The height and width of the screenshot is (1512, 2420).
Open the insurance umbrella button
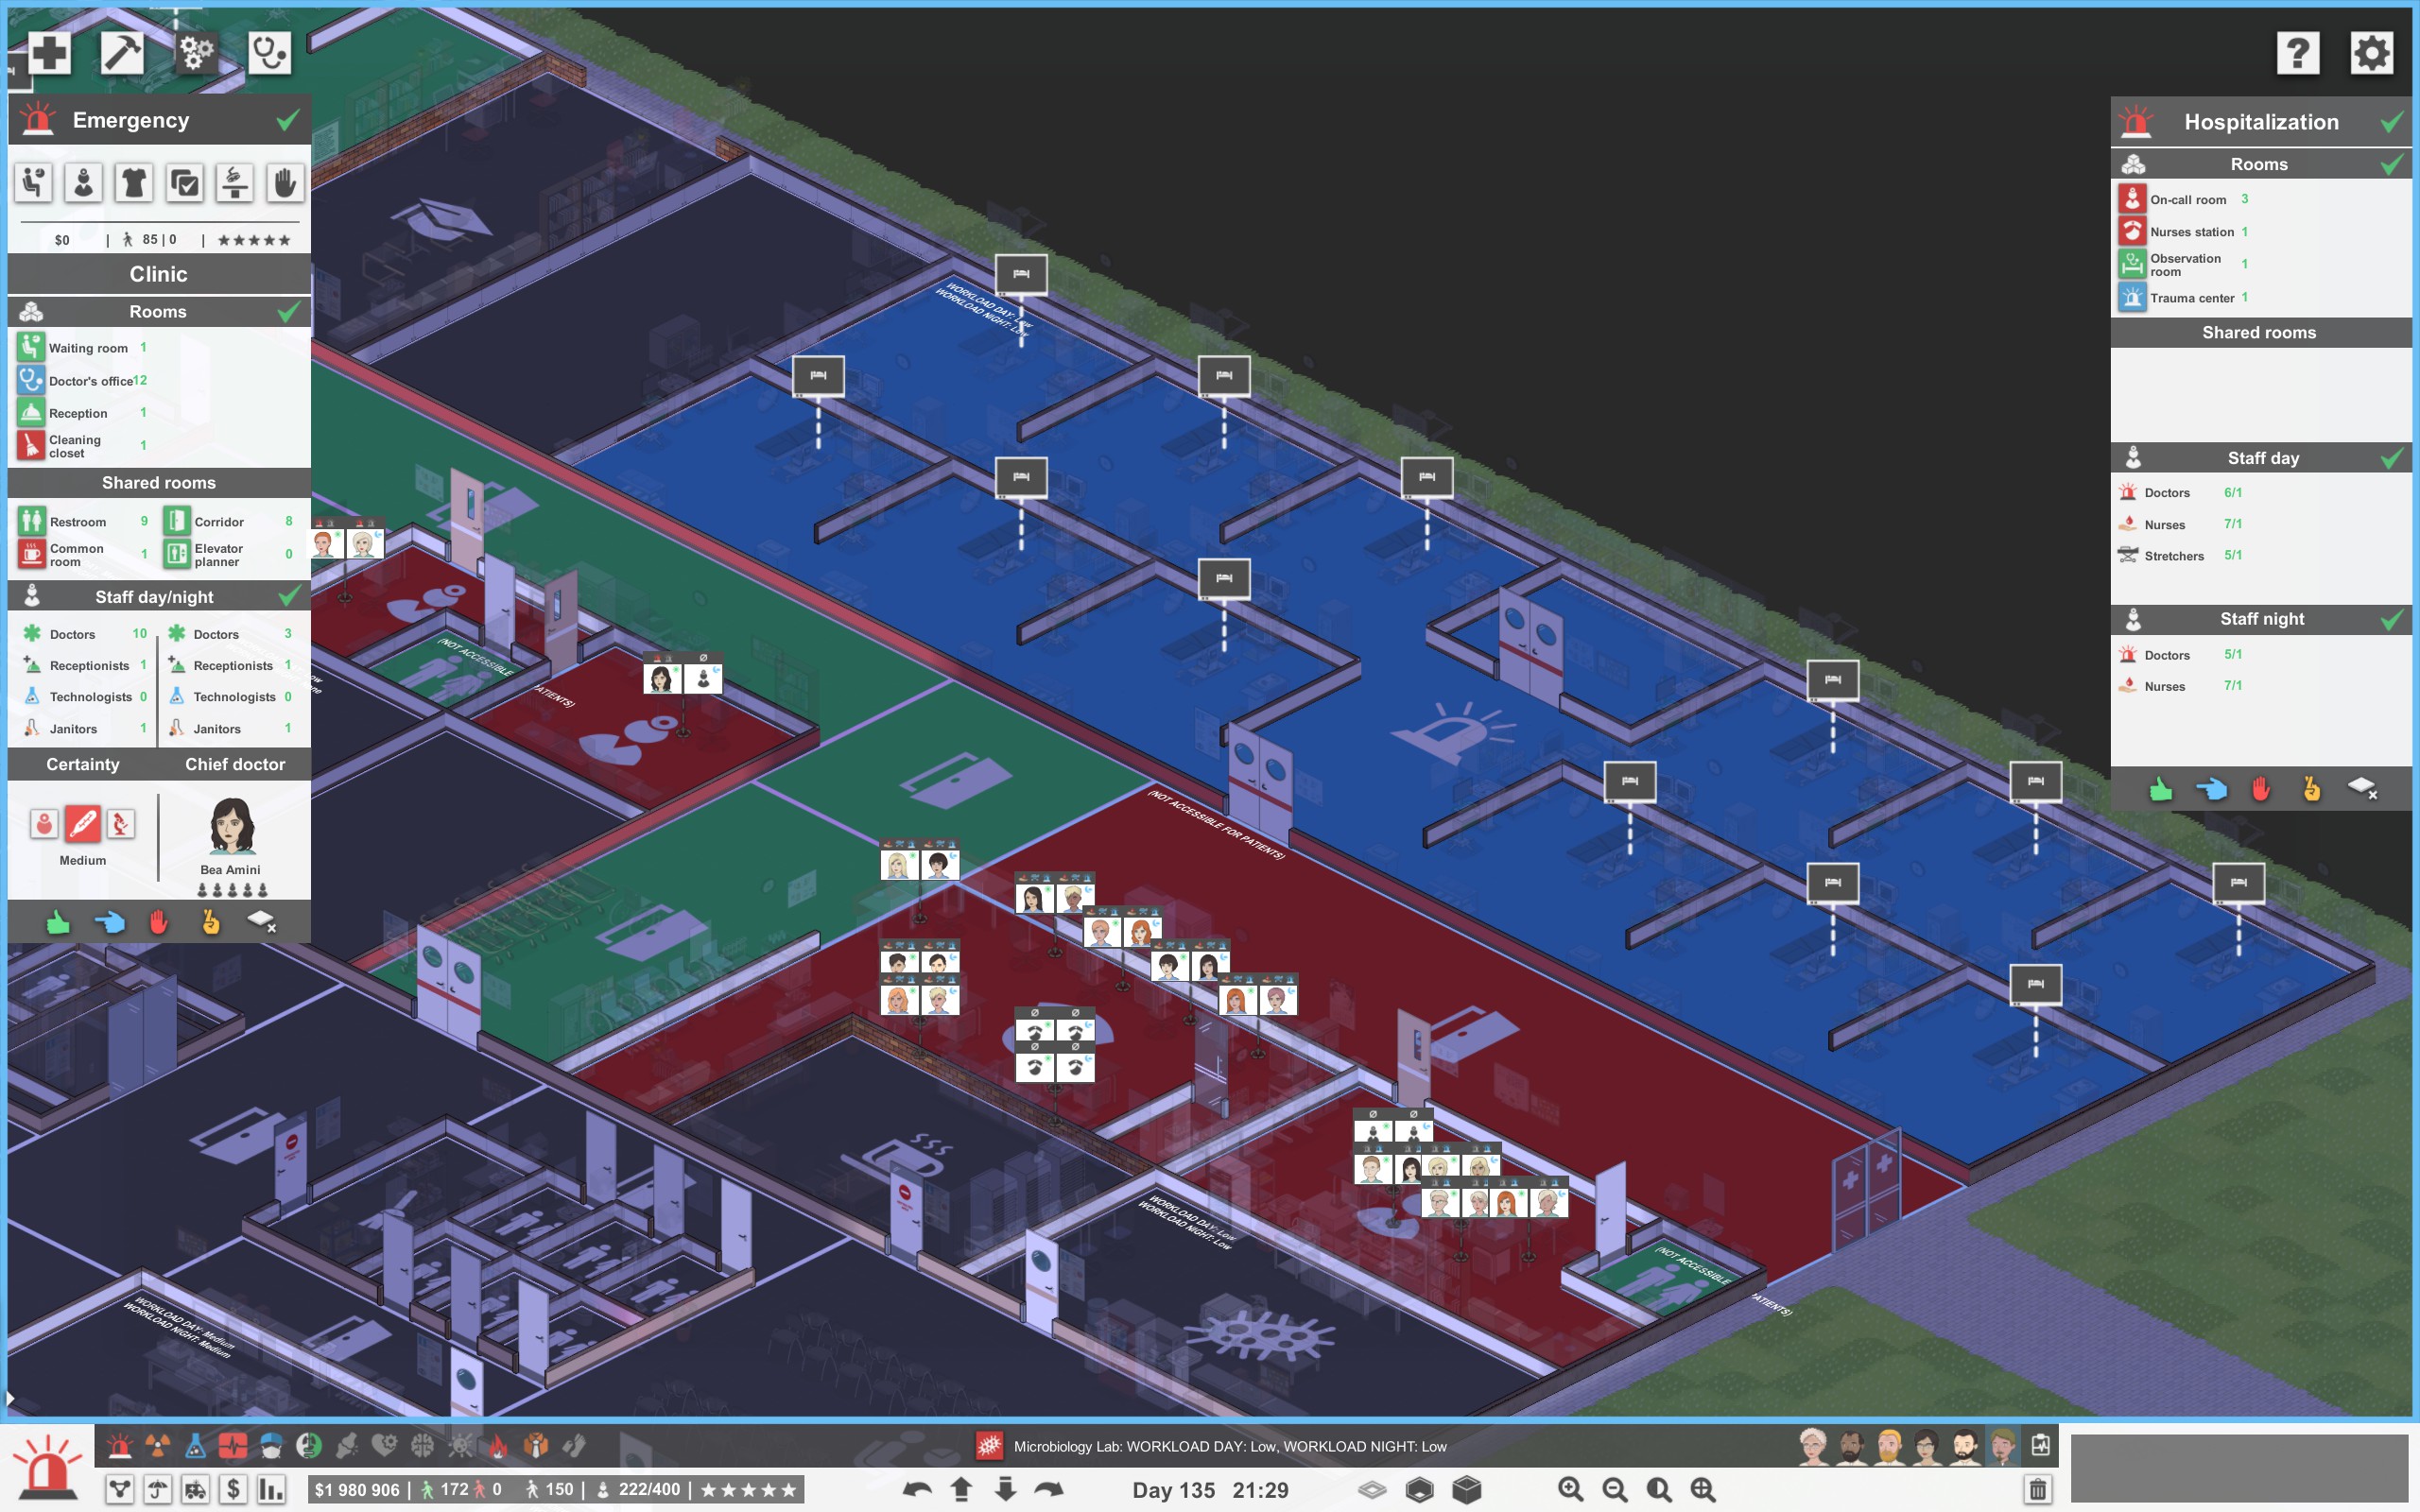158,1489
